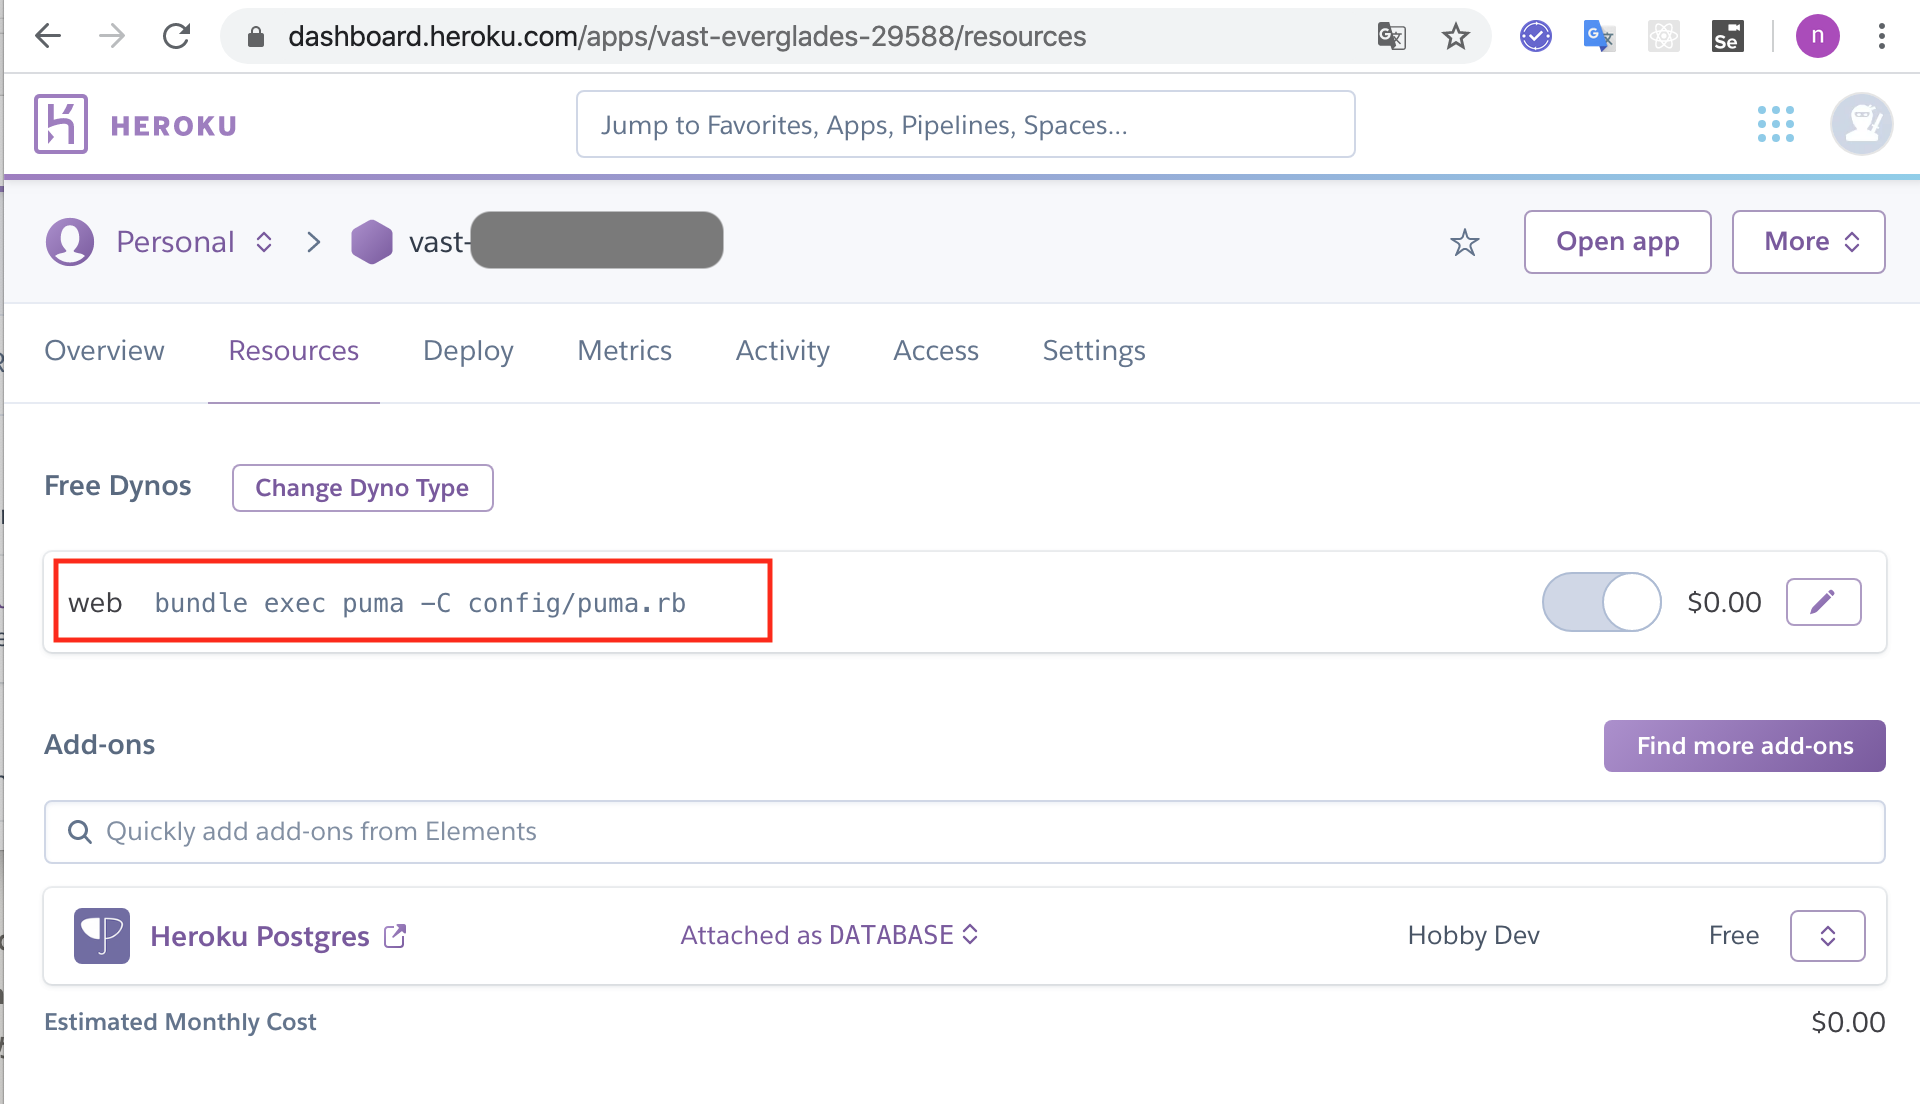The image size is (1920, 1104).
Task: Click the Hobby Dev plan text
Action: tap(1473, 935)
